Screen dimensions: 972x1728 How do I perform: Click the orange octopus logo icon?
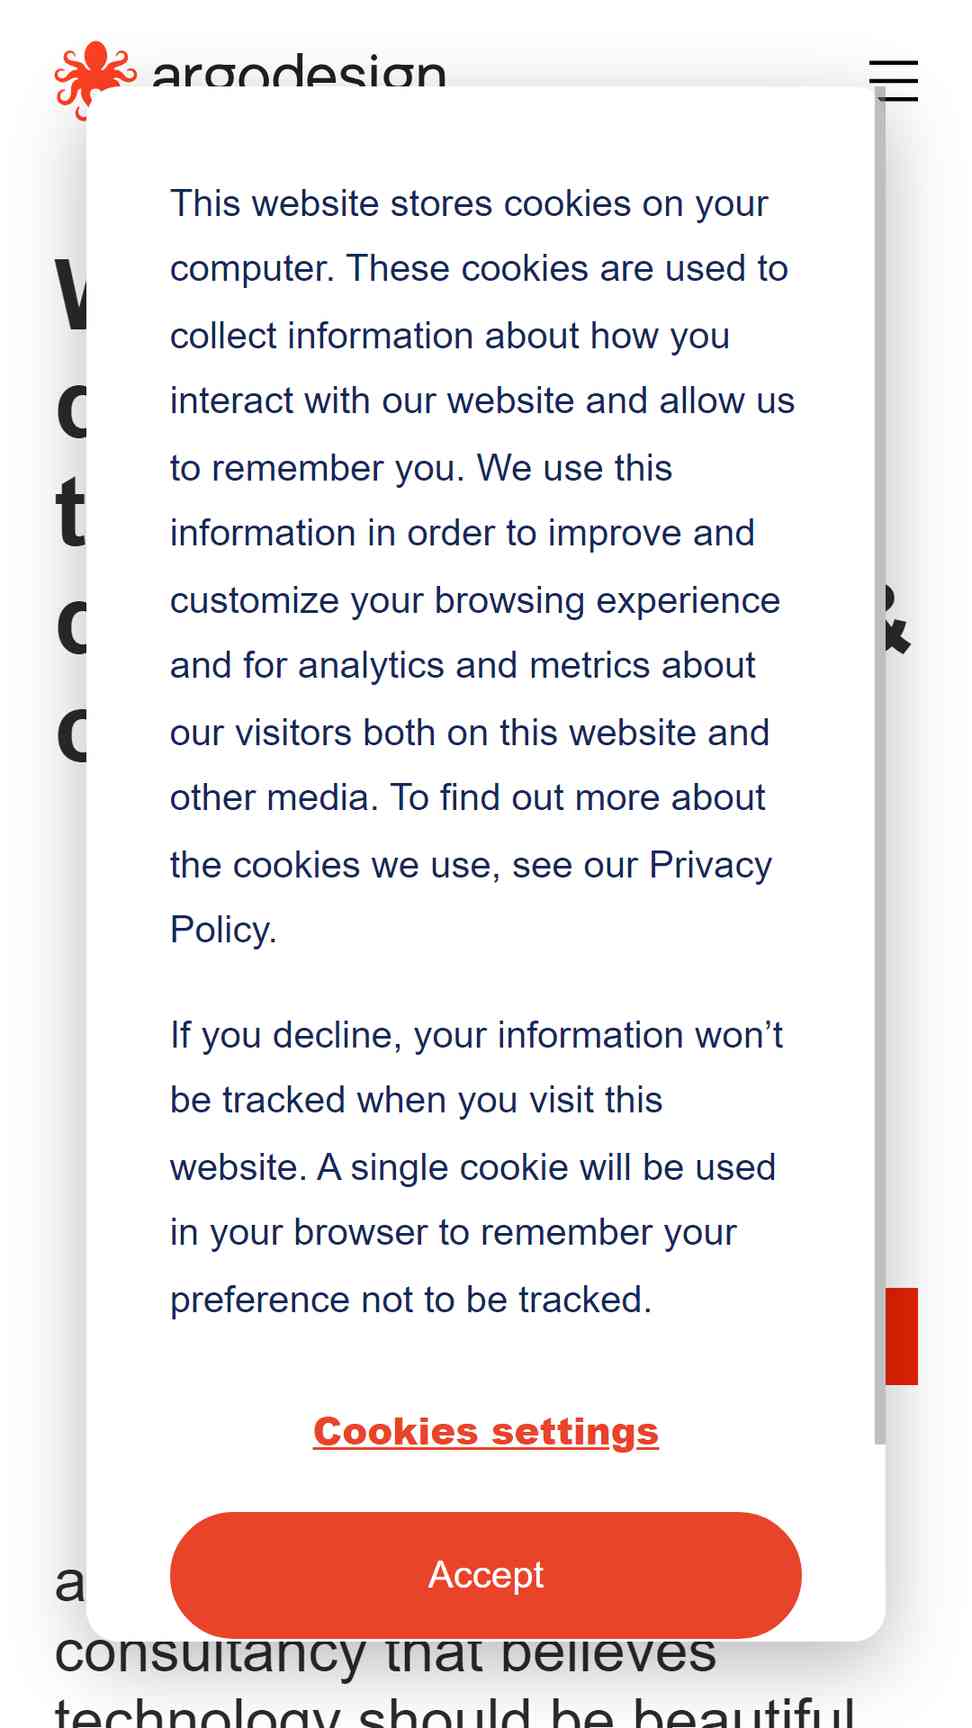(x=95, y=78)
